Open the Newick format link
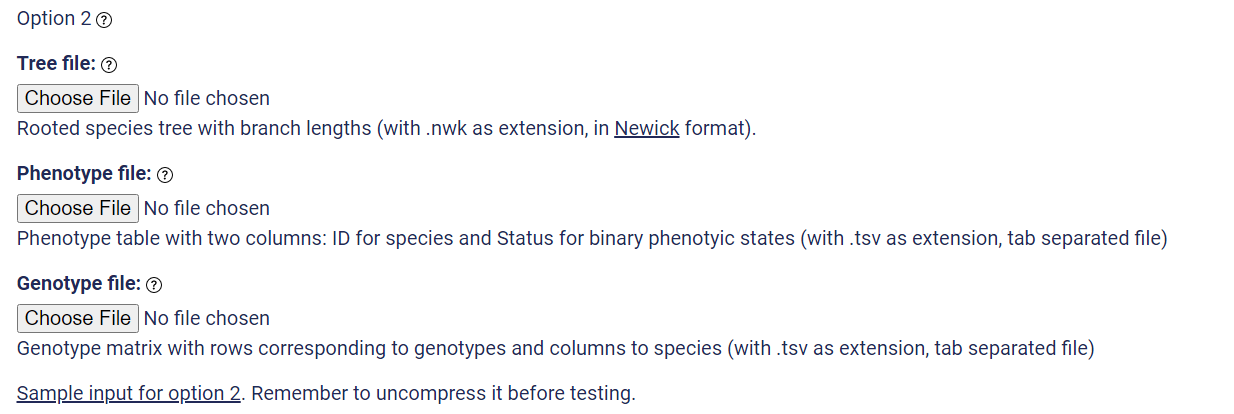This screenshot has height=414, width=1234. point(647,128)
